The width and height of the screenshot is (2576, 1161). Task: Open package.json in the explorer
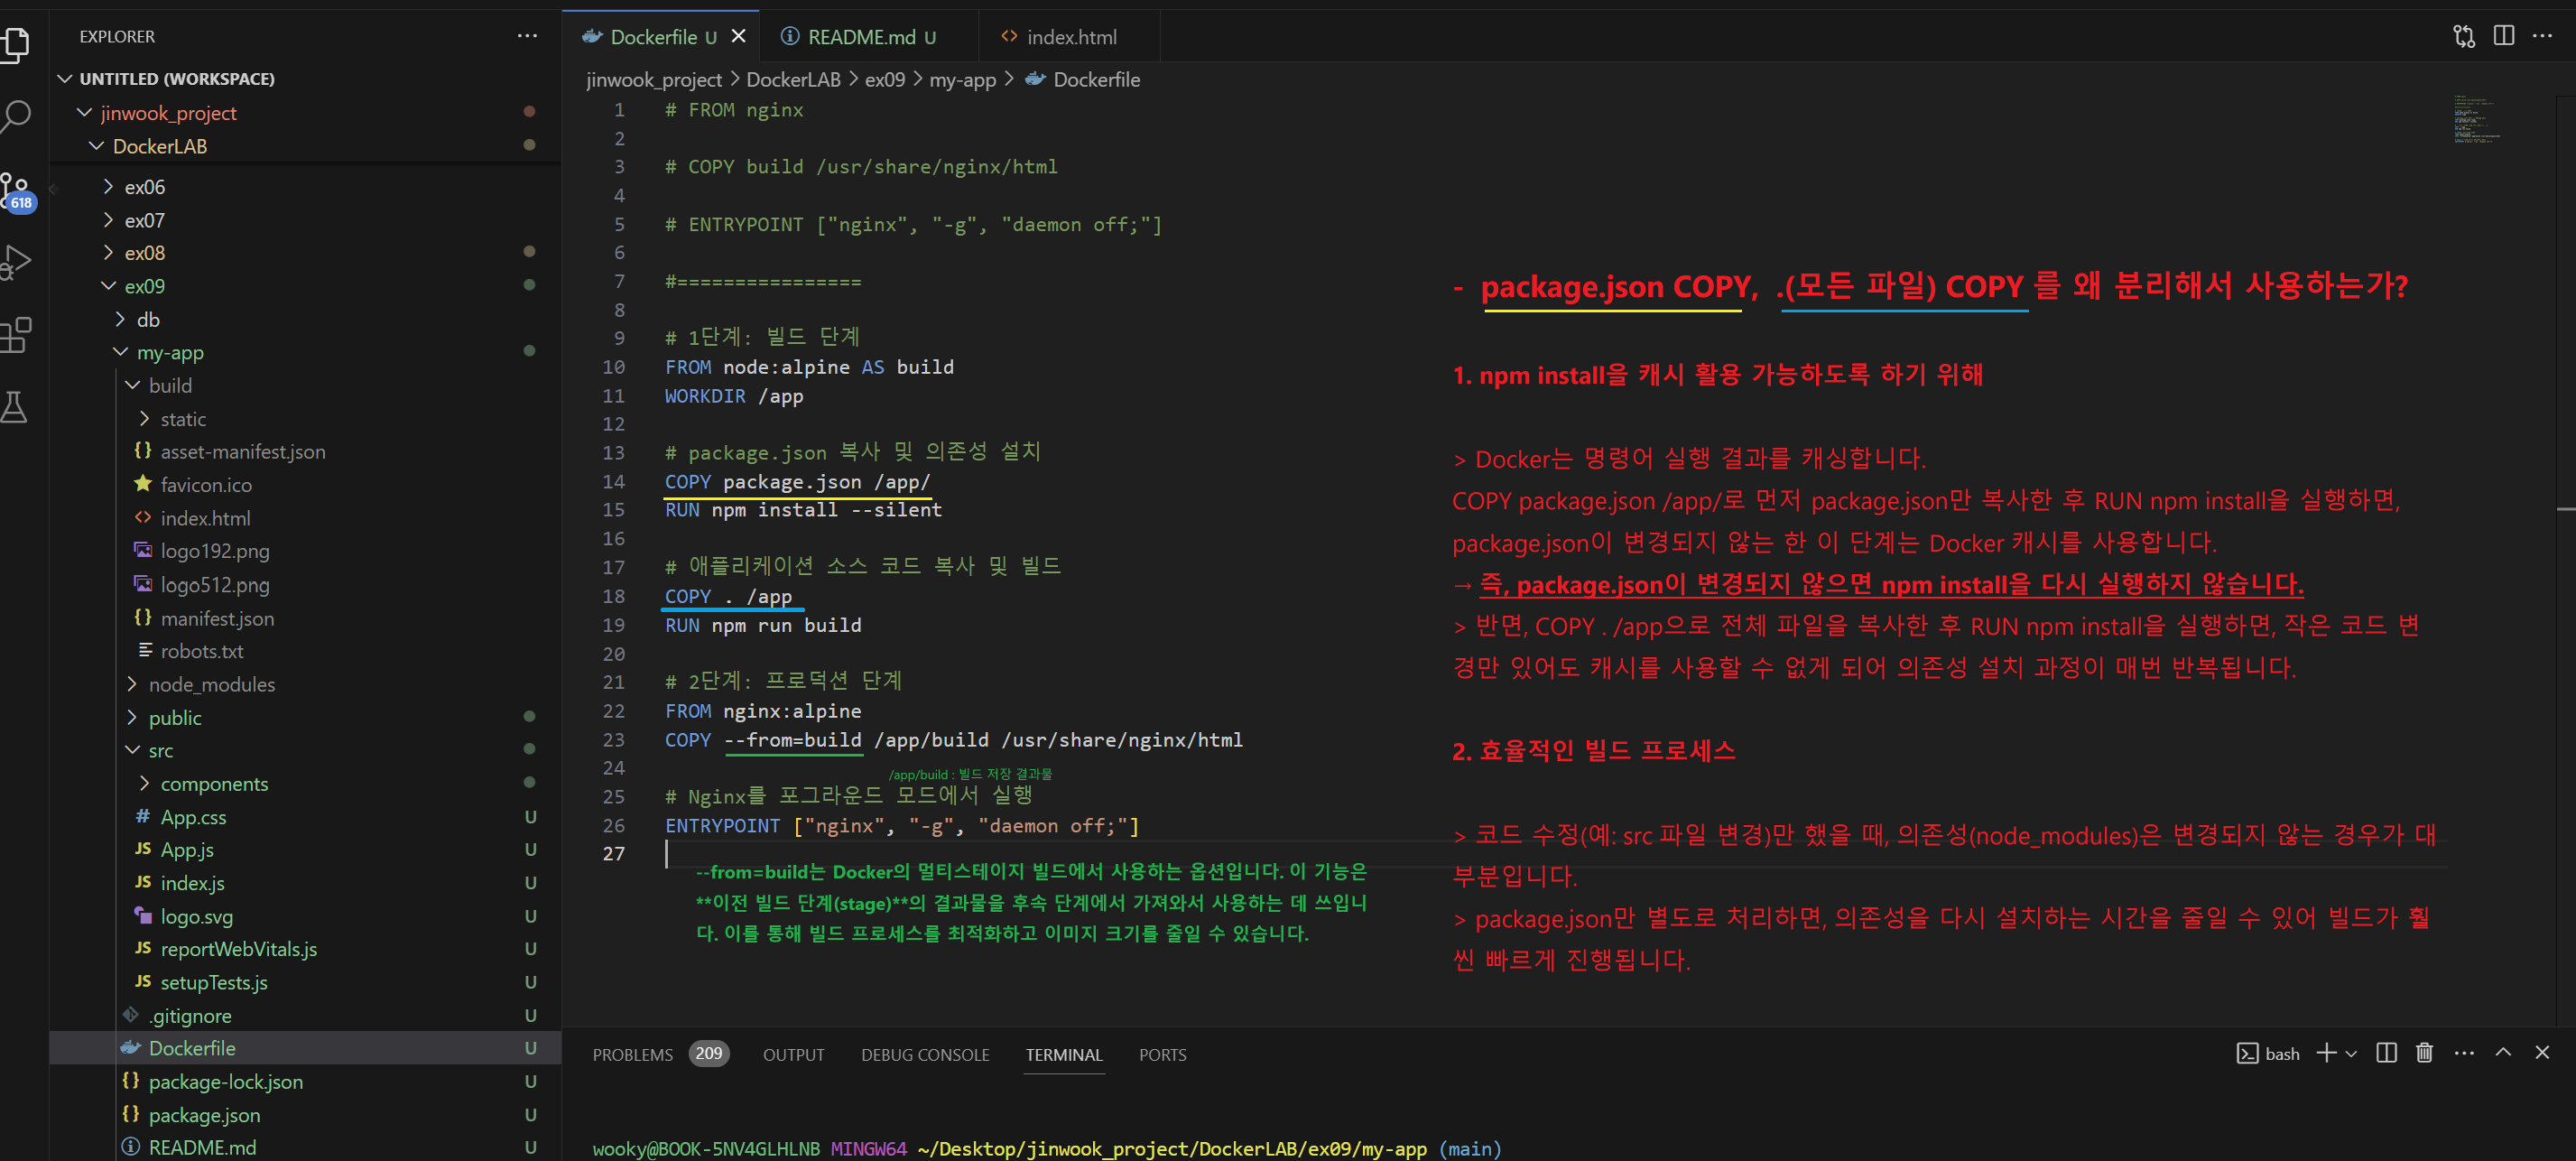(204, 1115)
